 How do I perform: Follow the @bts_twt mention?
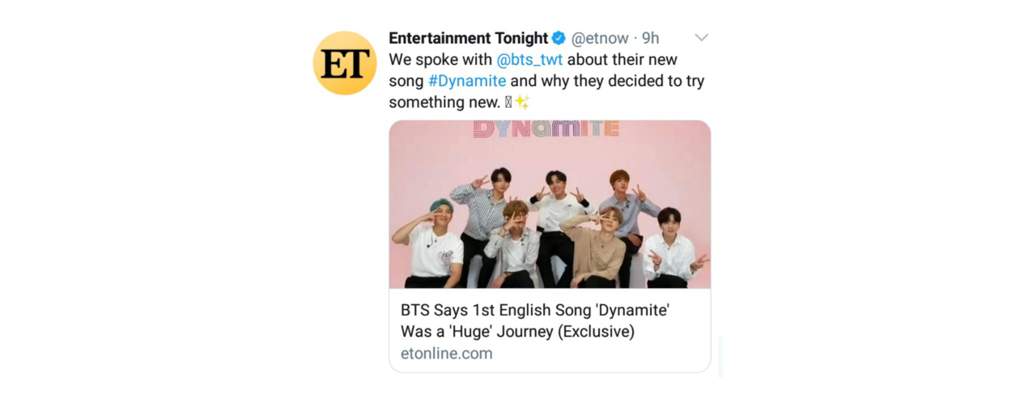(x=530, y=60)
